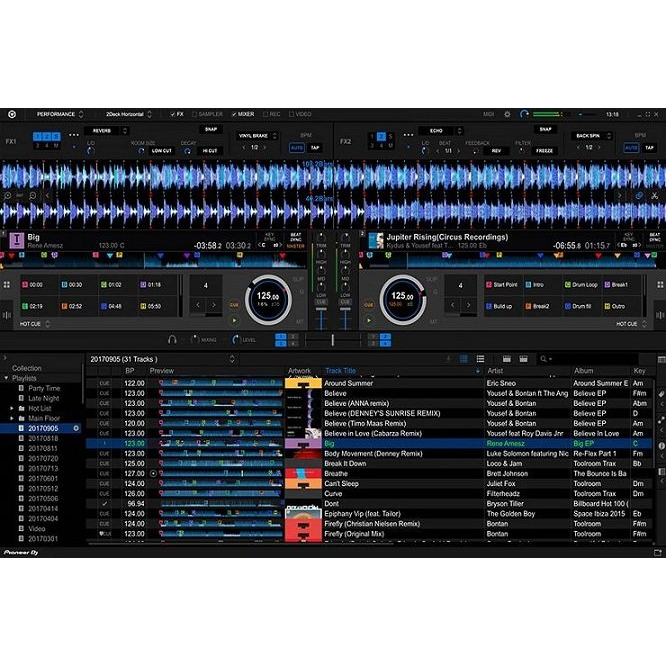Click the rekordbox logo icon at top left

10,114
